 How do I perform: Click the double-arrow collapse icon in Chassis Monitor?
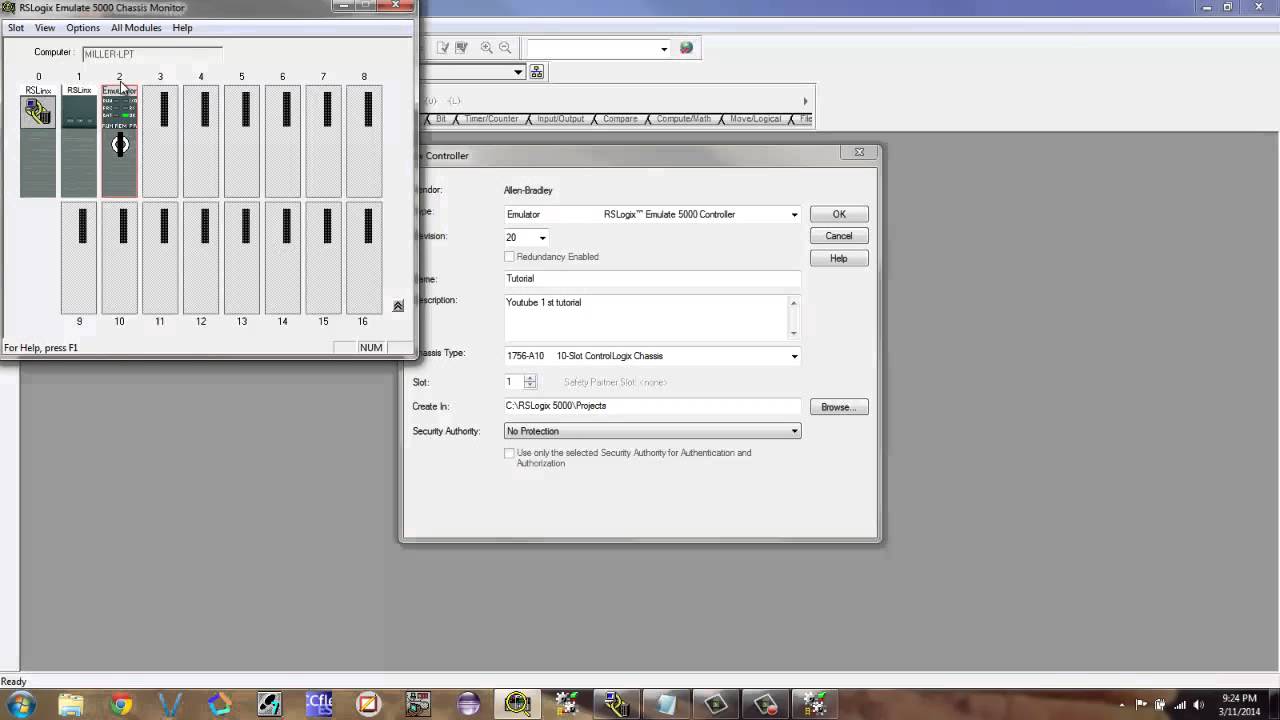tap(398, 306)
